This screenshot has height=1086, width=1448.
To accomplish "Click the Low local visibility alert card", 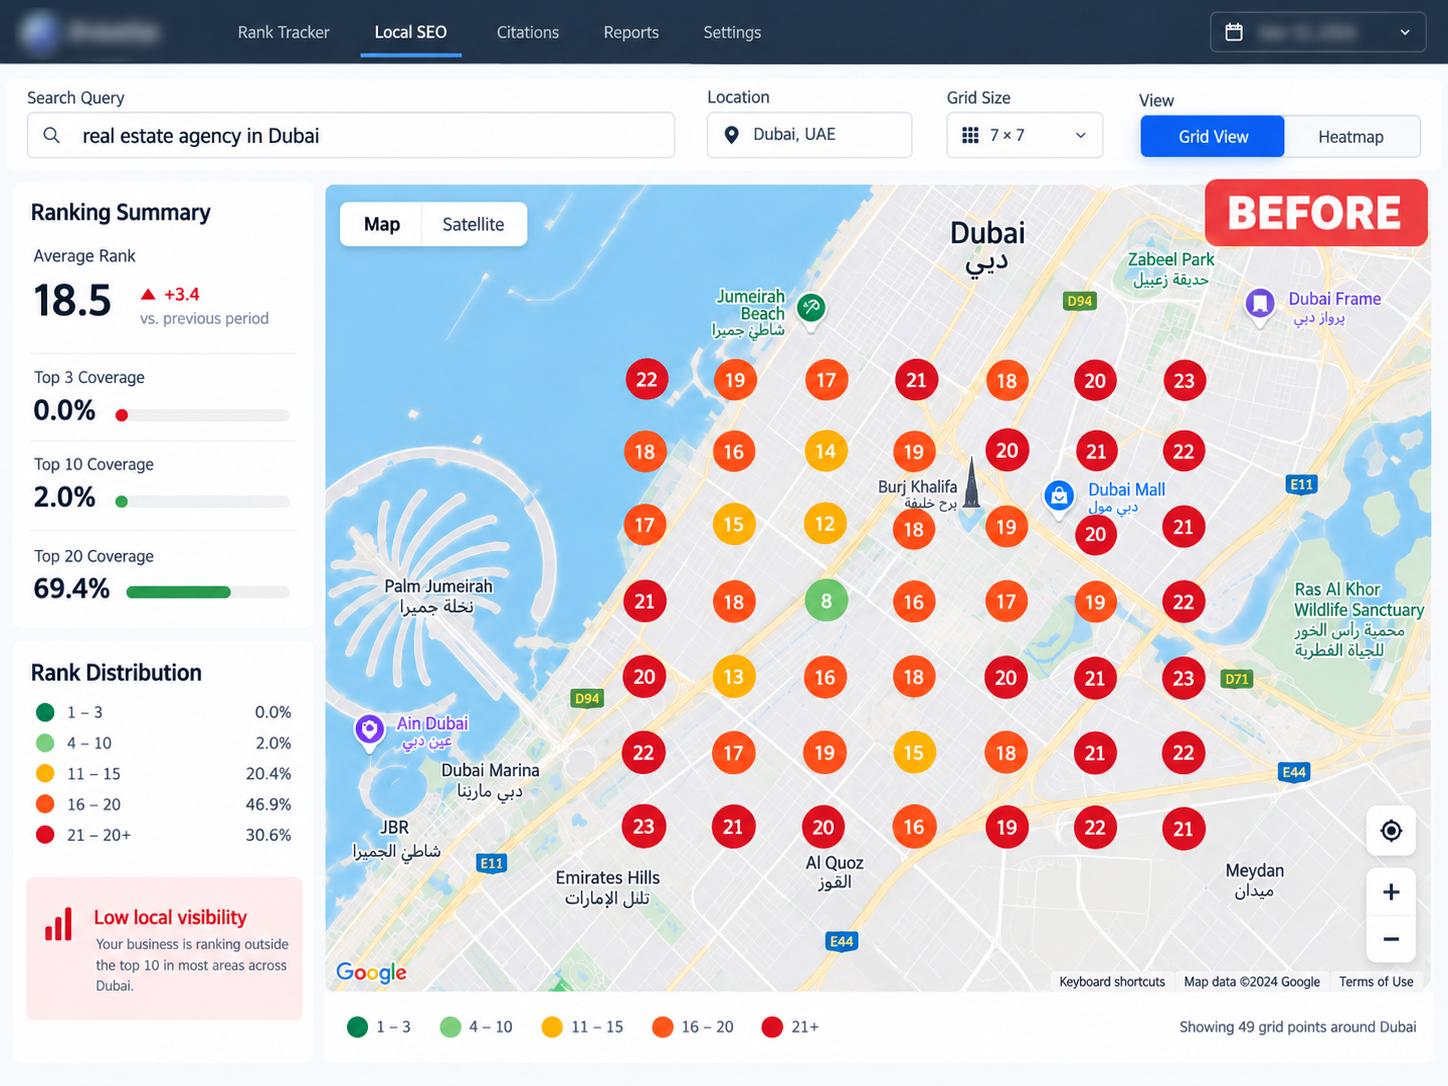I will pos(164,949).
